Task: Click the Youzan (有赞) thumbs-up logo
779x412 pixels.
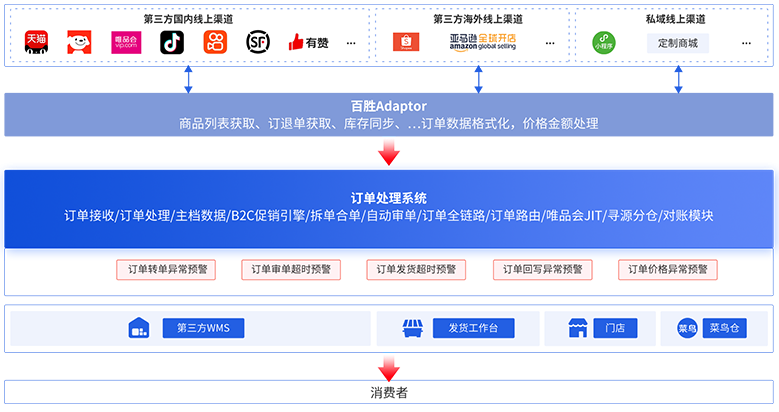Action: click(x=308, y=43)
